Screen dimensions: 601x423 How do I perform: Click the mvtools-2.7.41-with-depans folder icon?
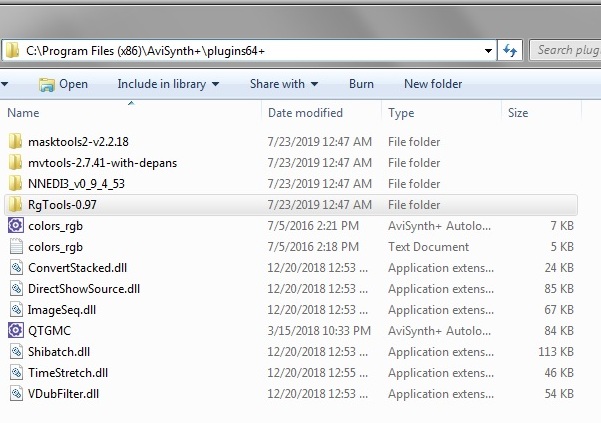[15, 163]
